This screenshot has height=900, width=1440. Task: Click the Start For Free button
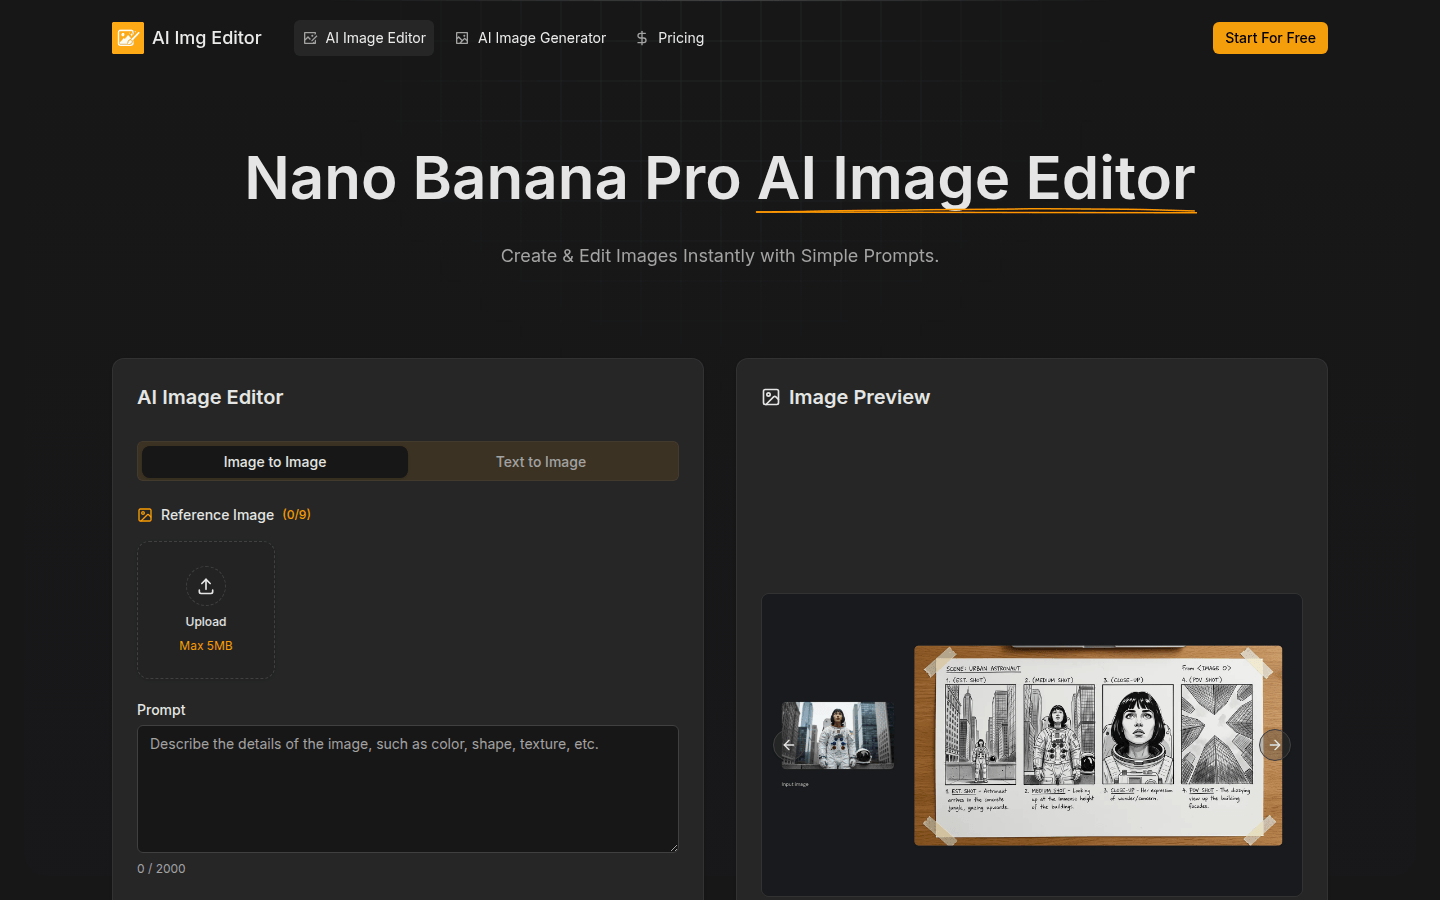(x=1270, y=38)
